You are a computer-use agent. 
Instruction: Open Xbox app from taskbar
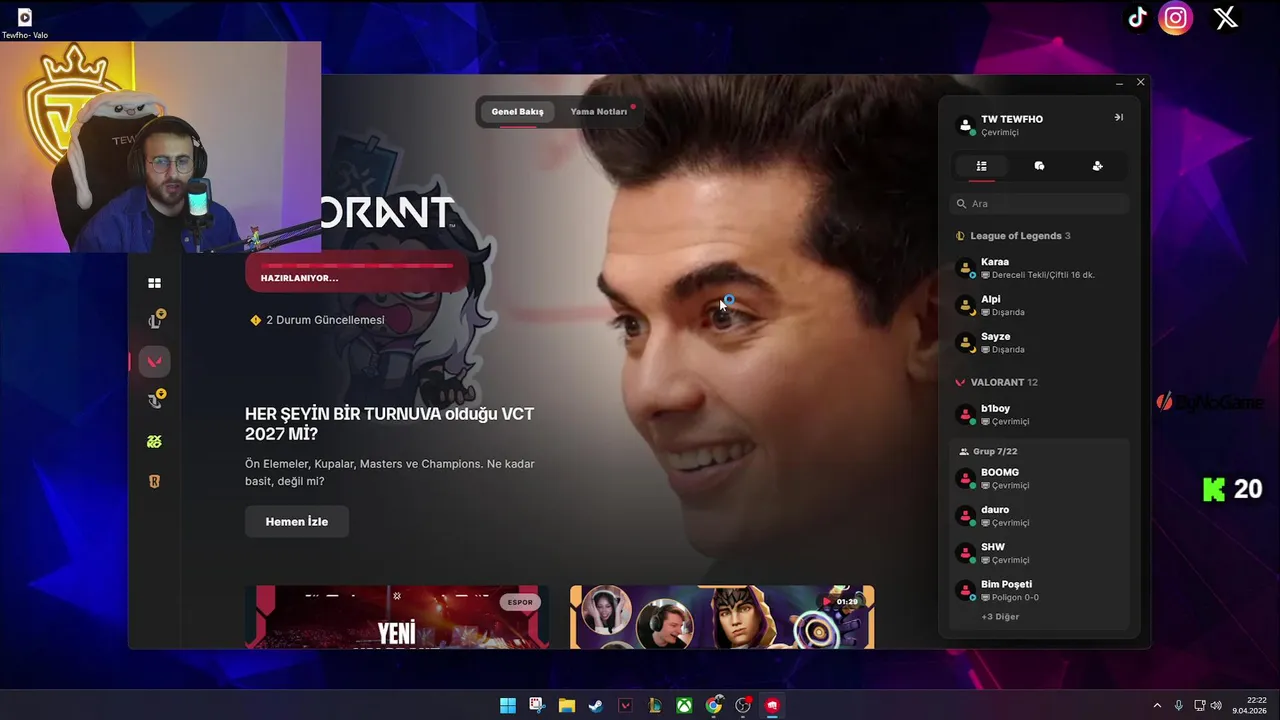click(684, 705)
